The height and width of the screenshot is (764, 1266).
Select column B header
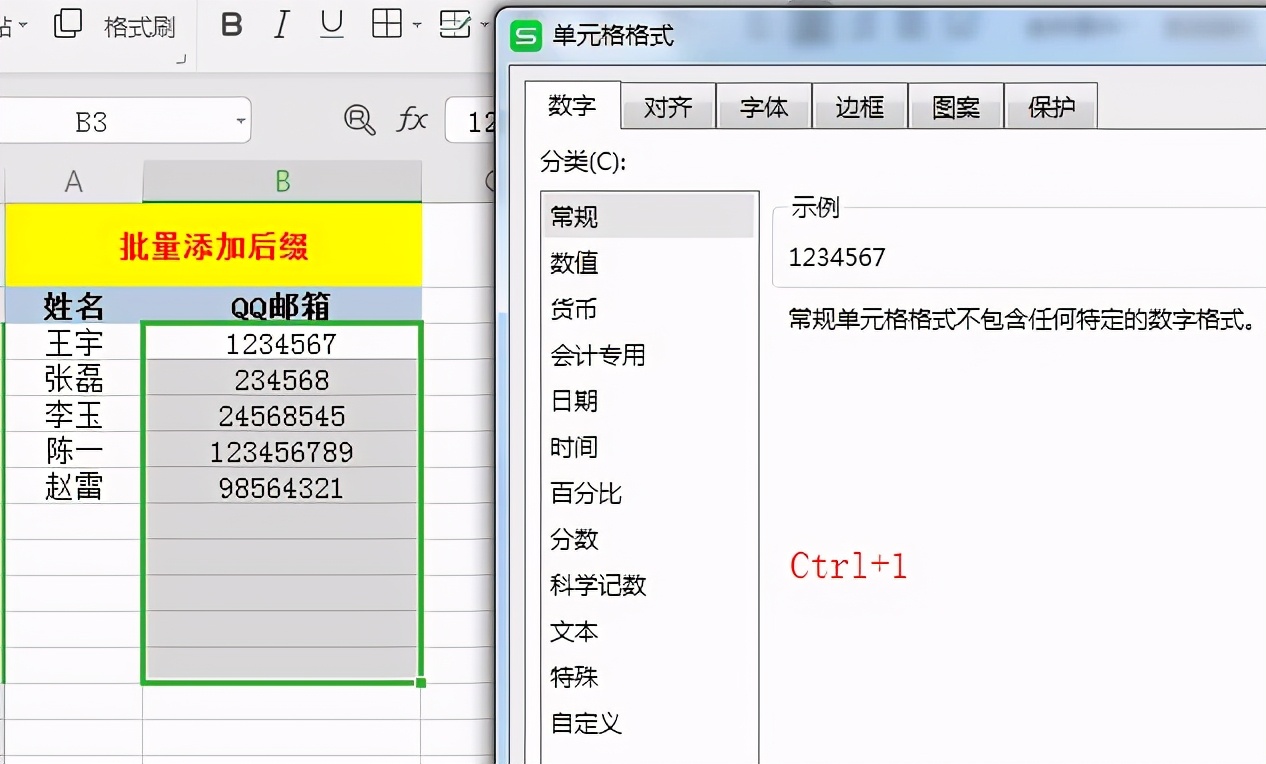tap(282, 181)
